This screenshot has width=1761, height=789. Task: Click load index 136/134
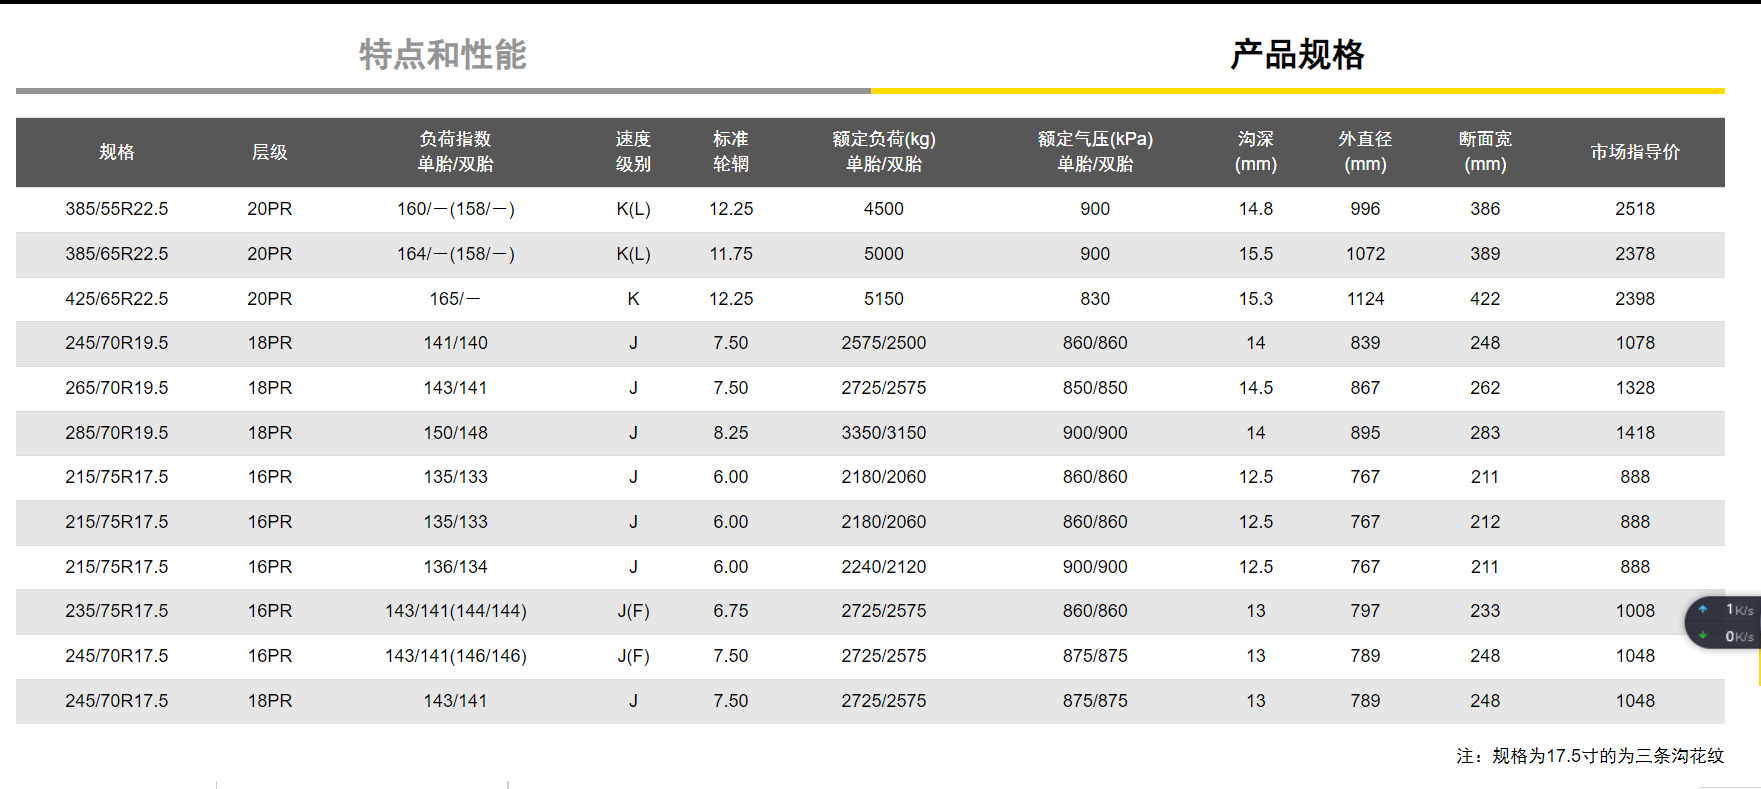pyautogui.click(x=456, y=567)
